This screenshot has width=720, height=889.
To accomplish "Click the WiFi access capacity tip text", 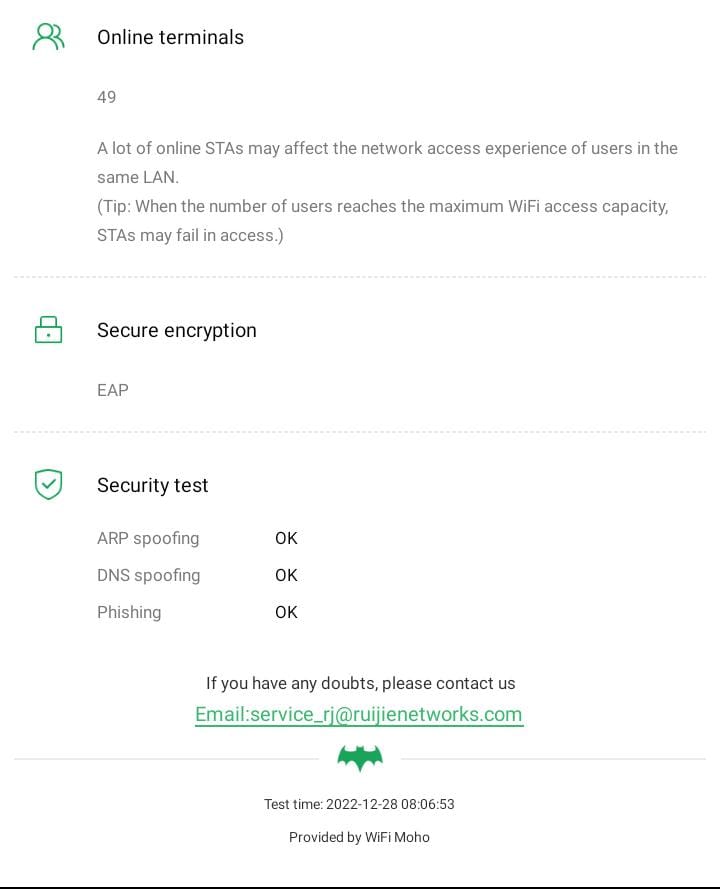I will tap(383, 220).
